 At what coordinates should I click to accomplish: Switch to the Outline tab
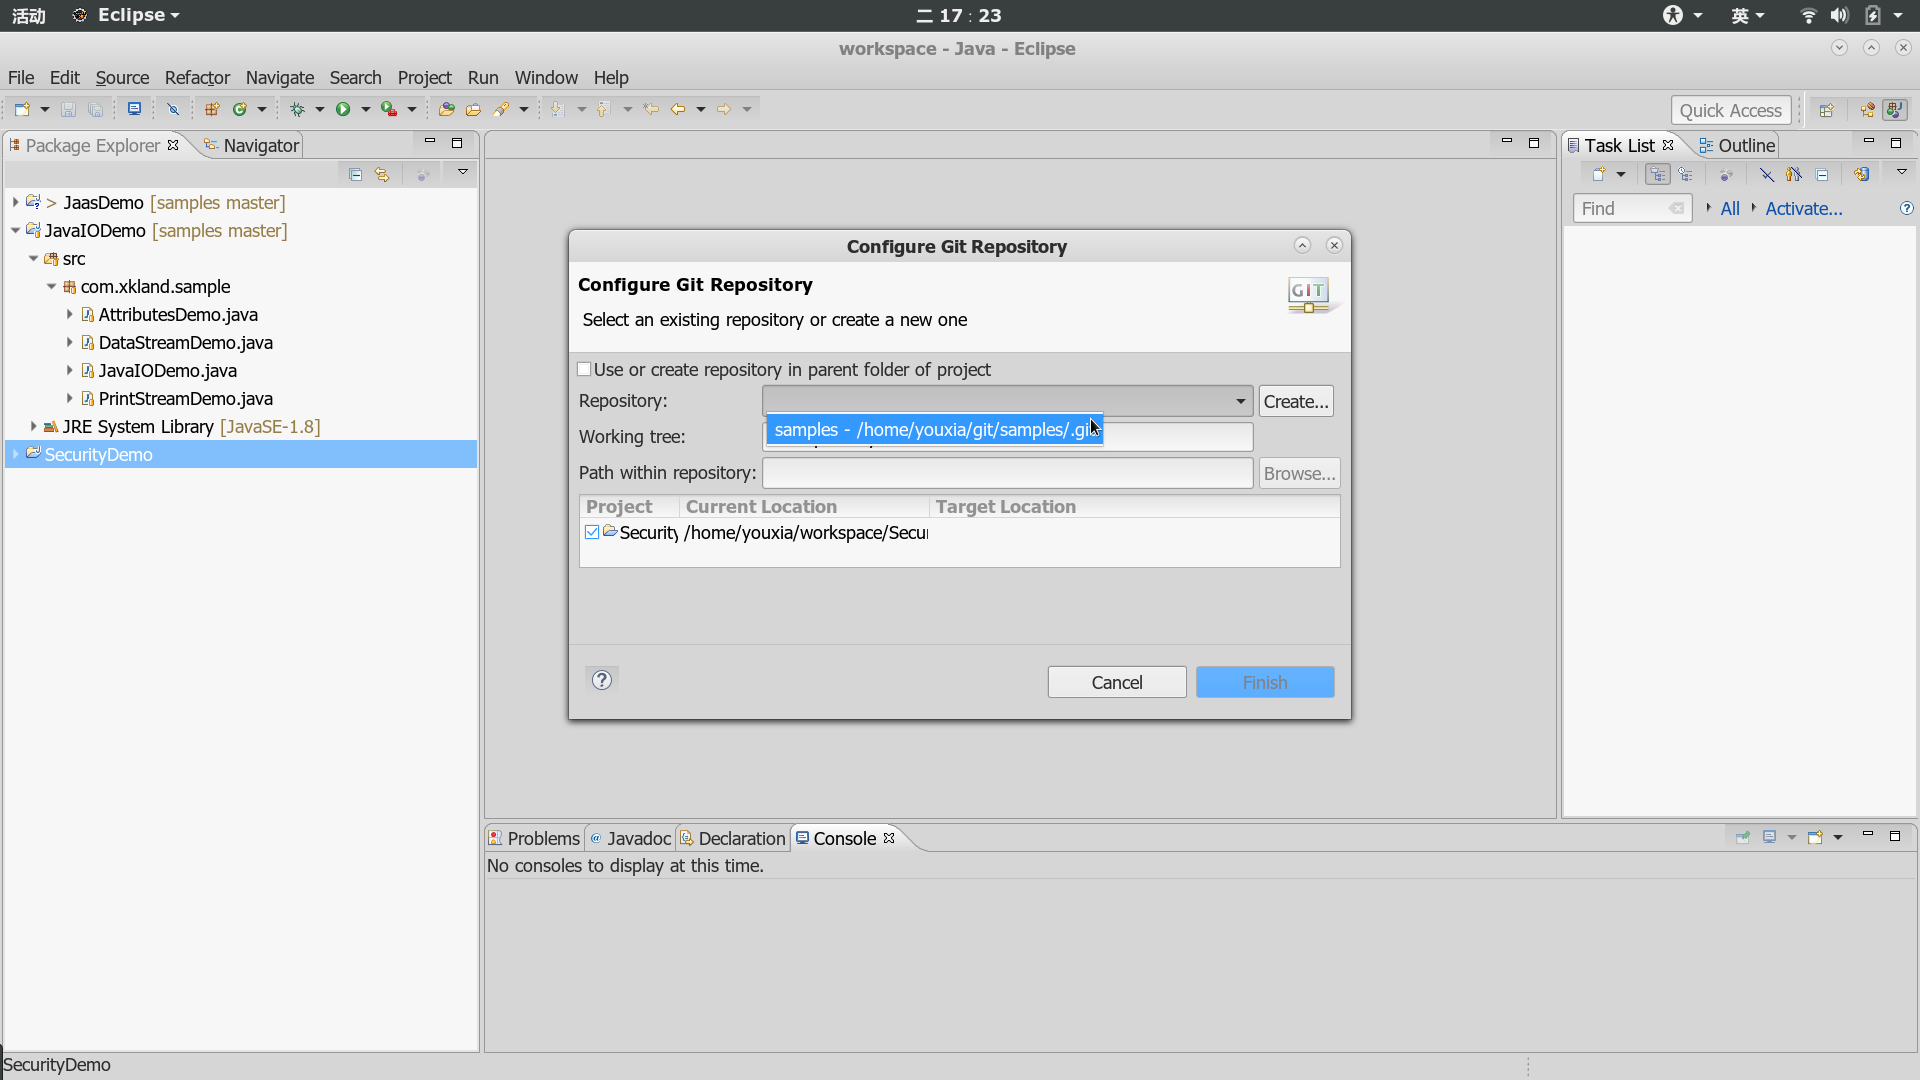[x=1737, y=145]
